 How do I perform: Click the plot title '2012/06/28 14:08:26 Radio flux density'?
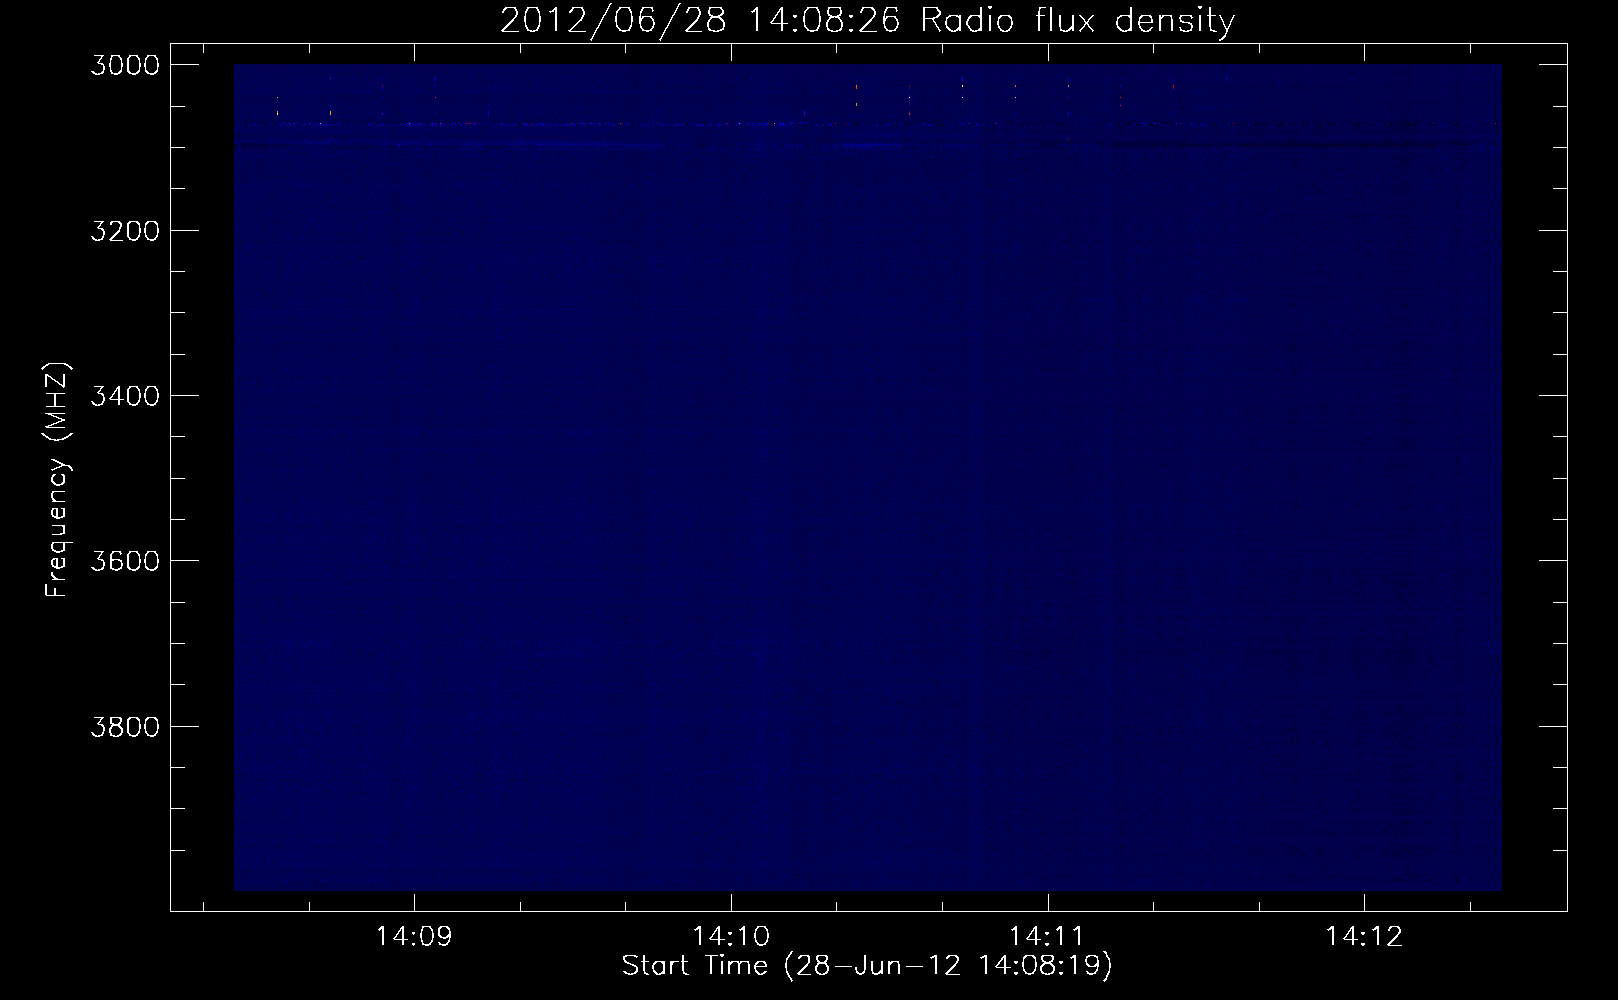click(x=867, y=20)
